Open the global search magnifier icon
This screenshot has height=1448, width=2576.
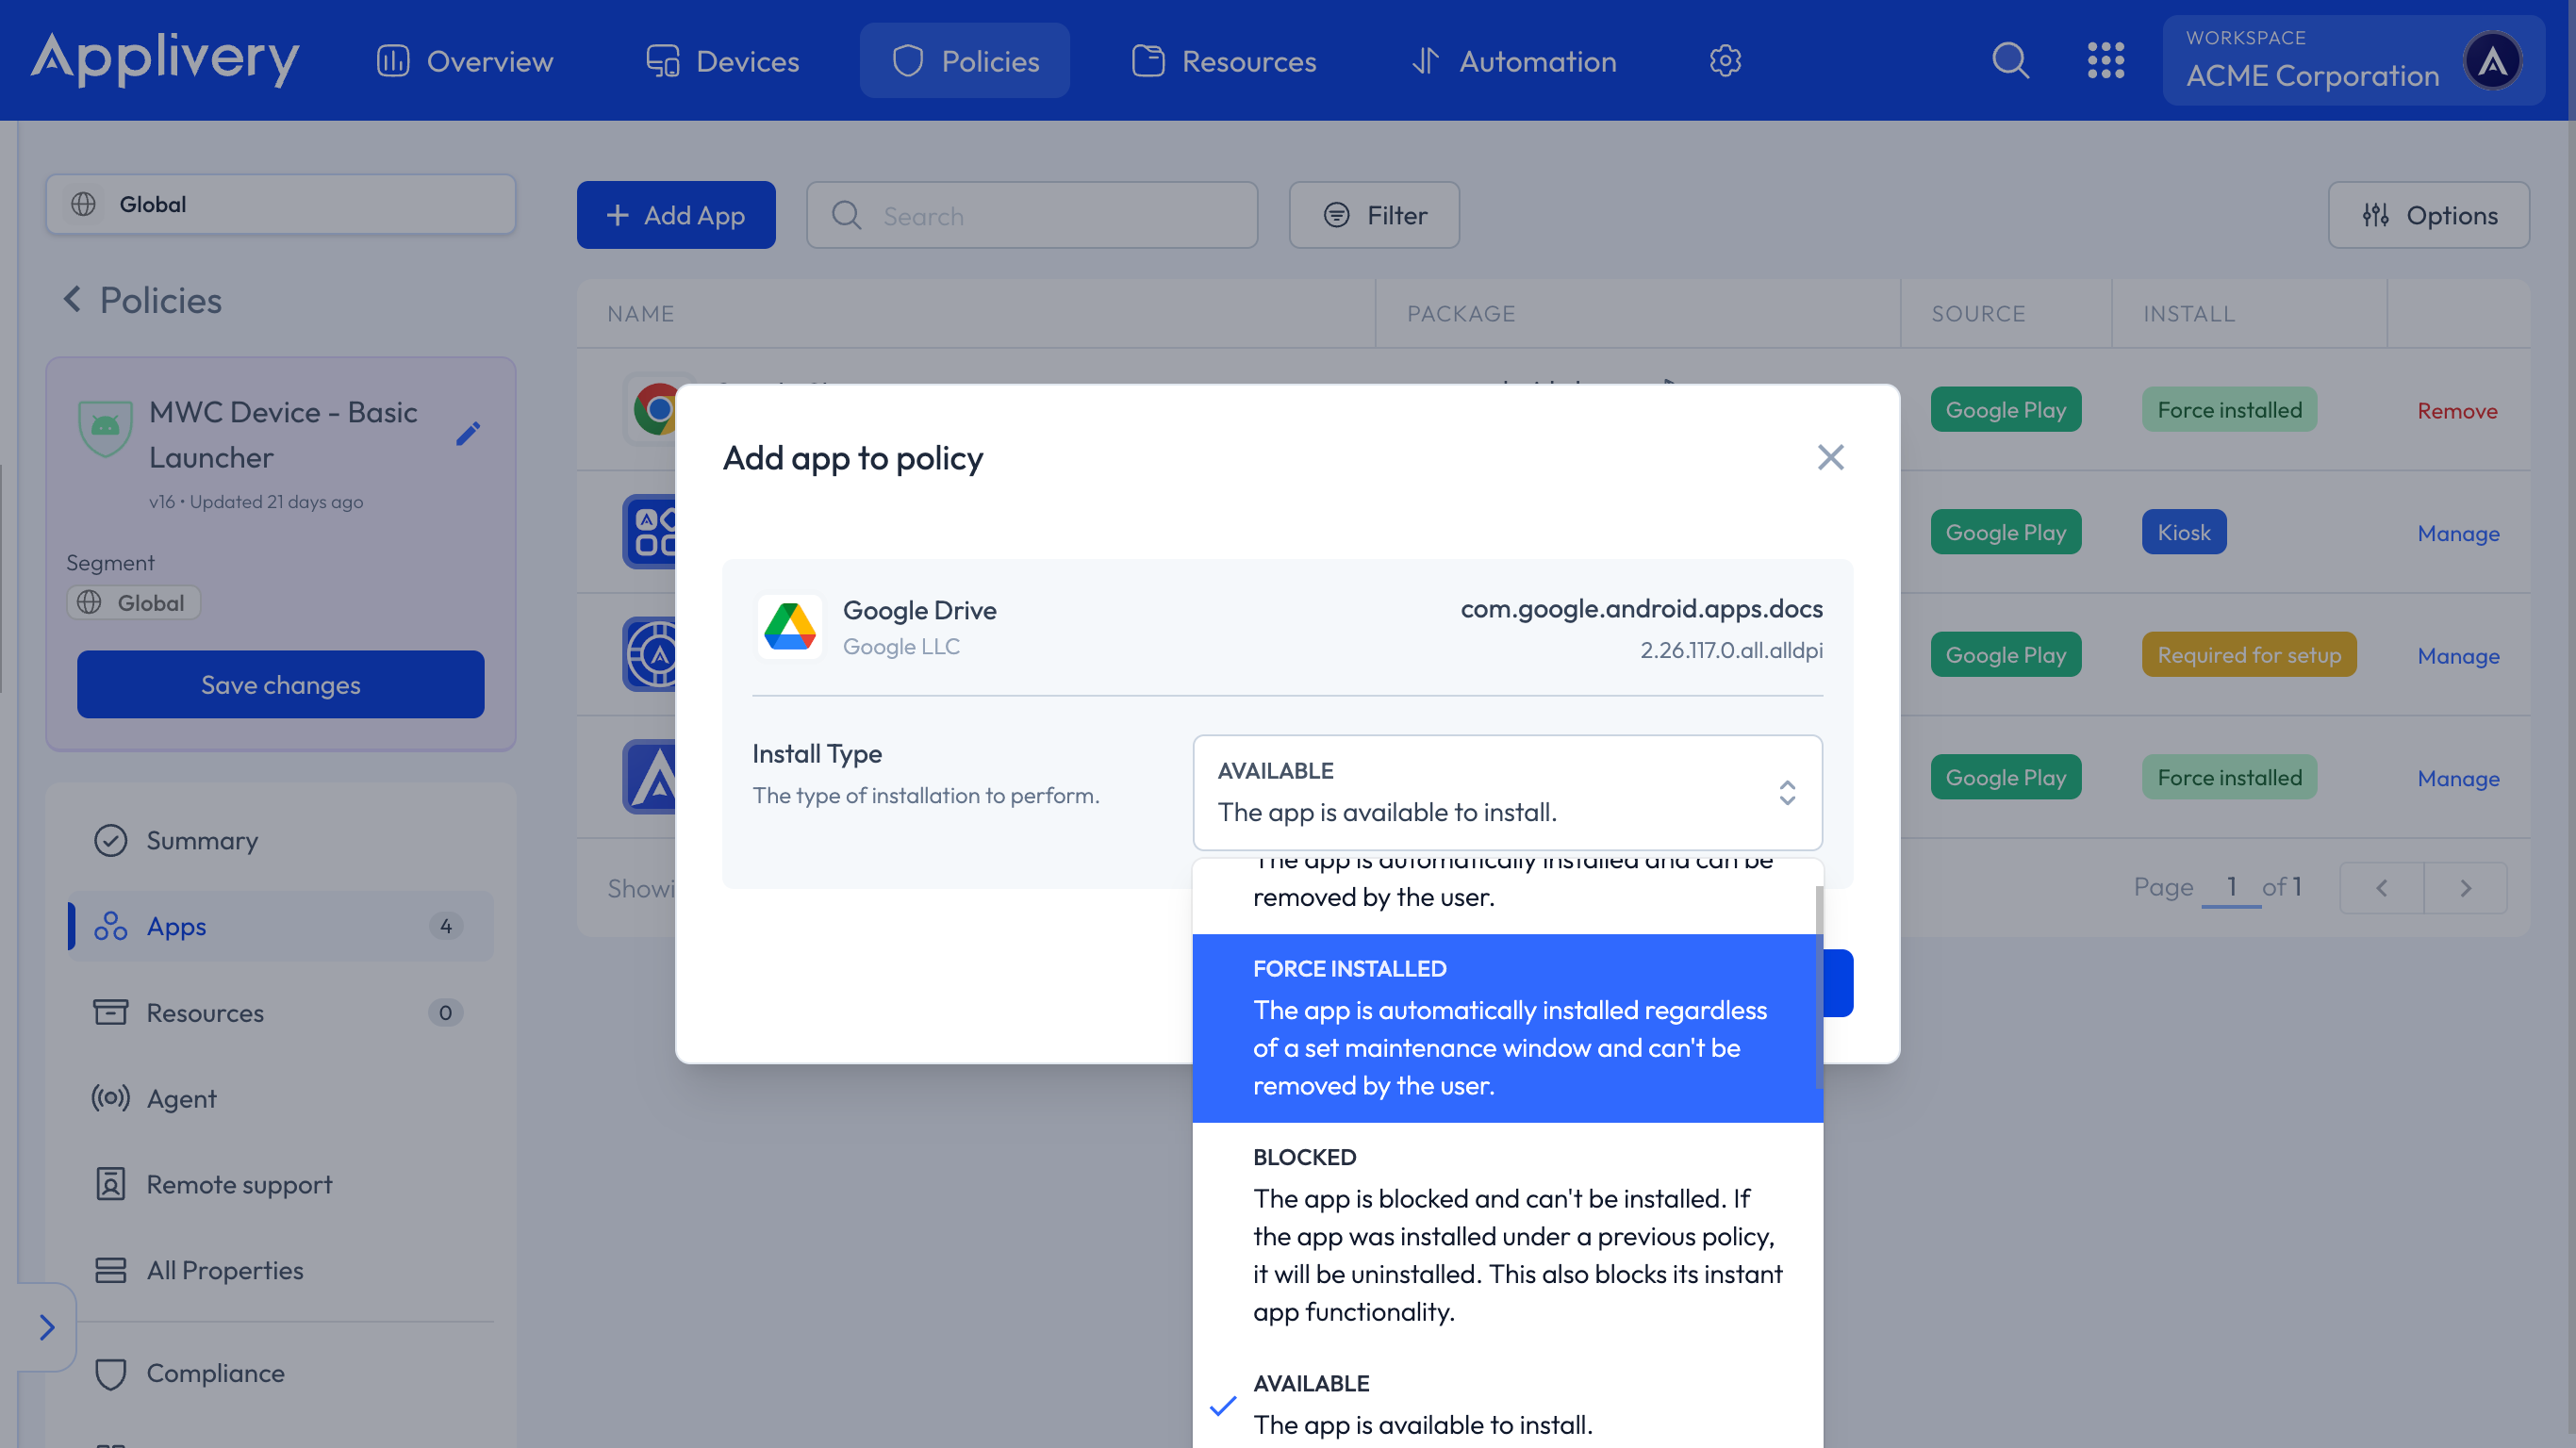pos(2010,61)
